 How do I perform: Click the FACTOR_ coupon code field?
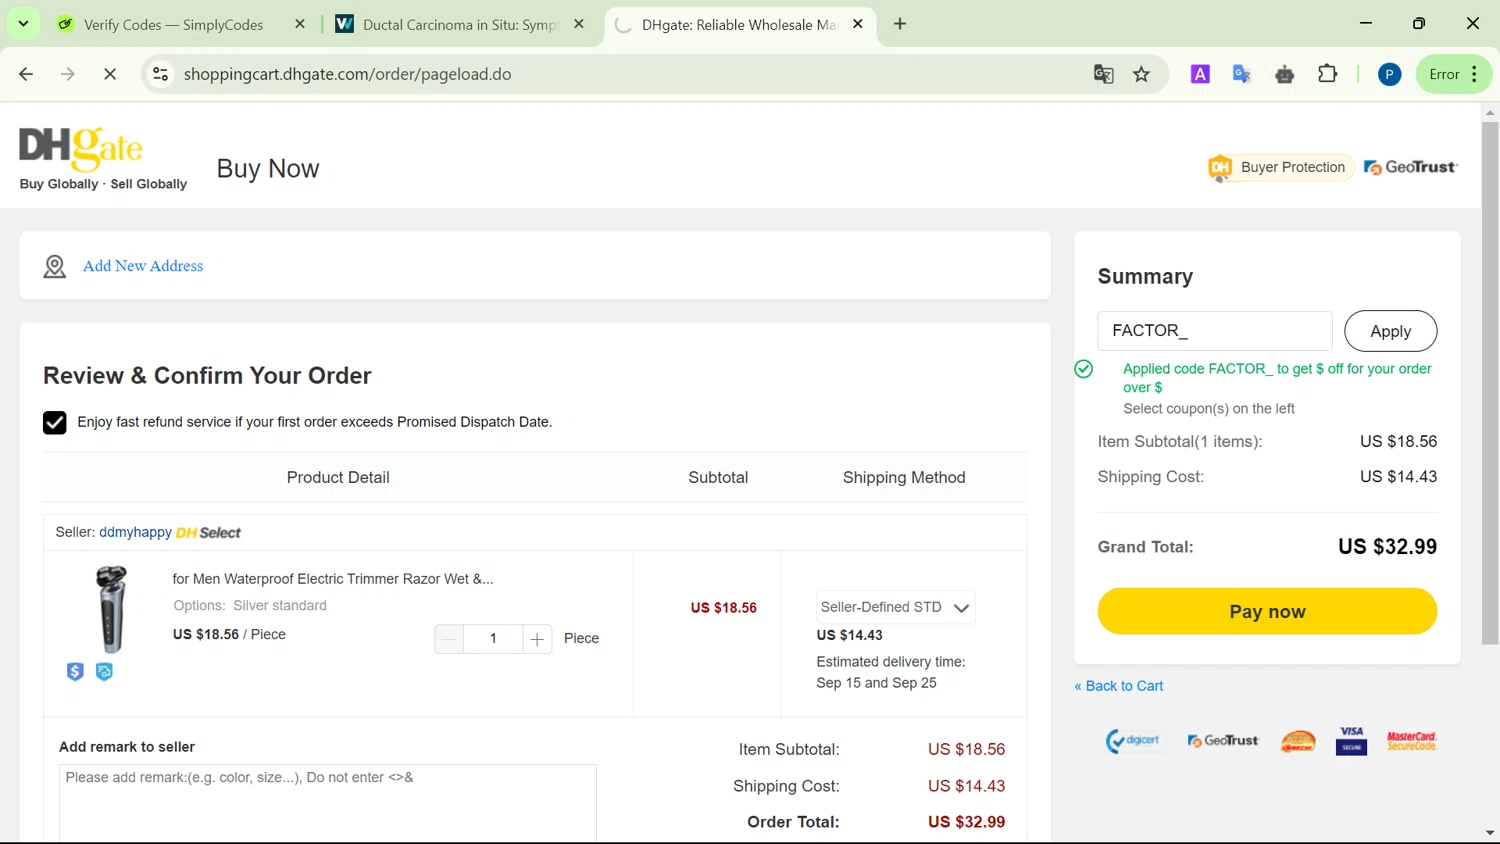pyautogui.click(x=1215, y=331)
